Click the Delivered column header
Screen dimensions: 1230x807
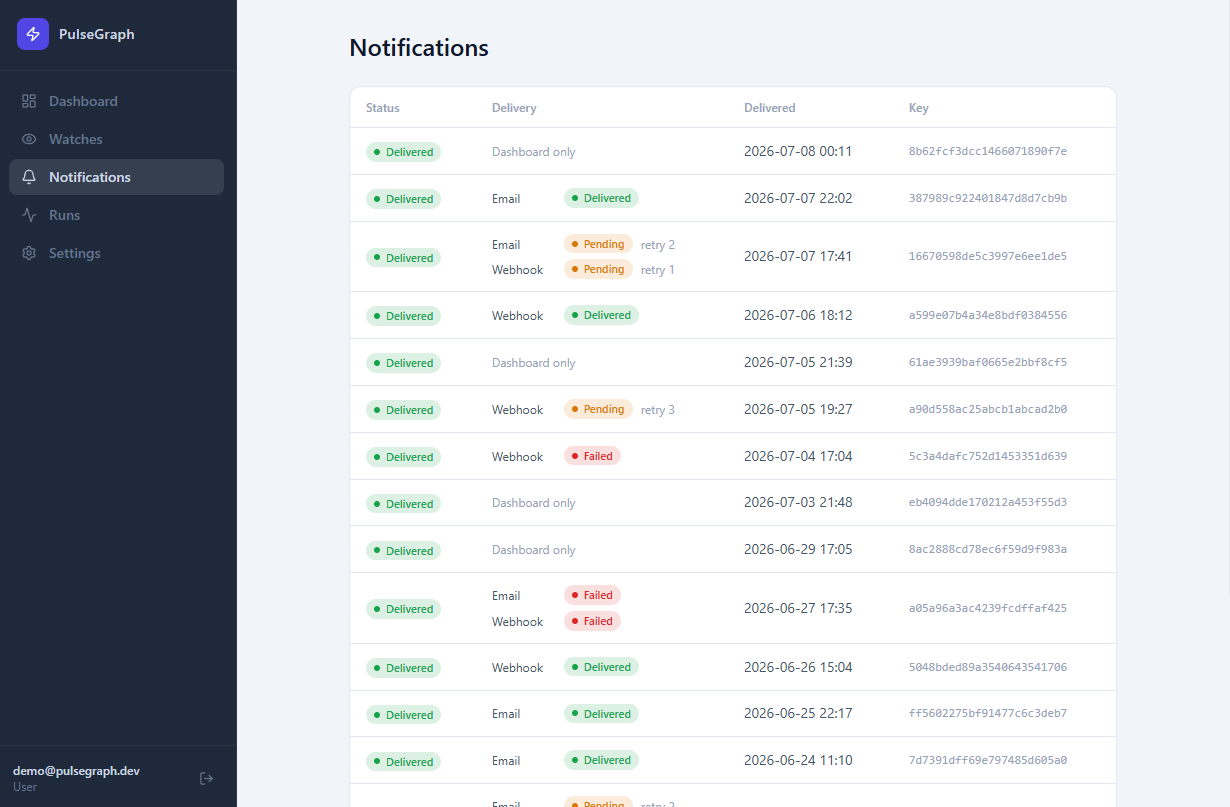(770, 108)
